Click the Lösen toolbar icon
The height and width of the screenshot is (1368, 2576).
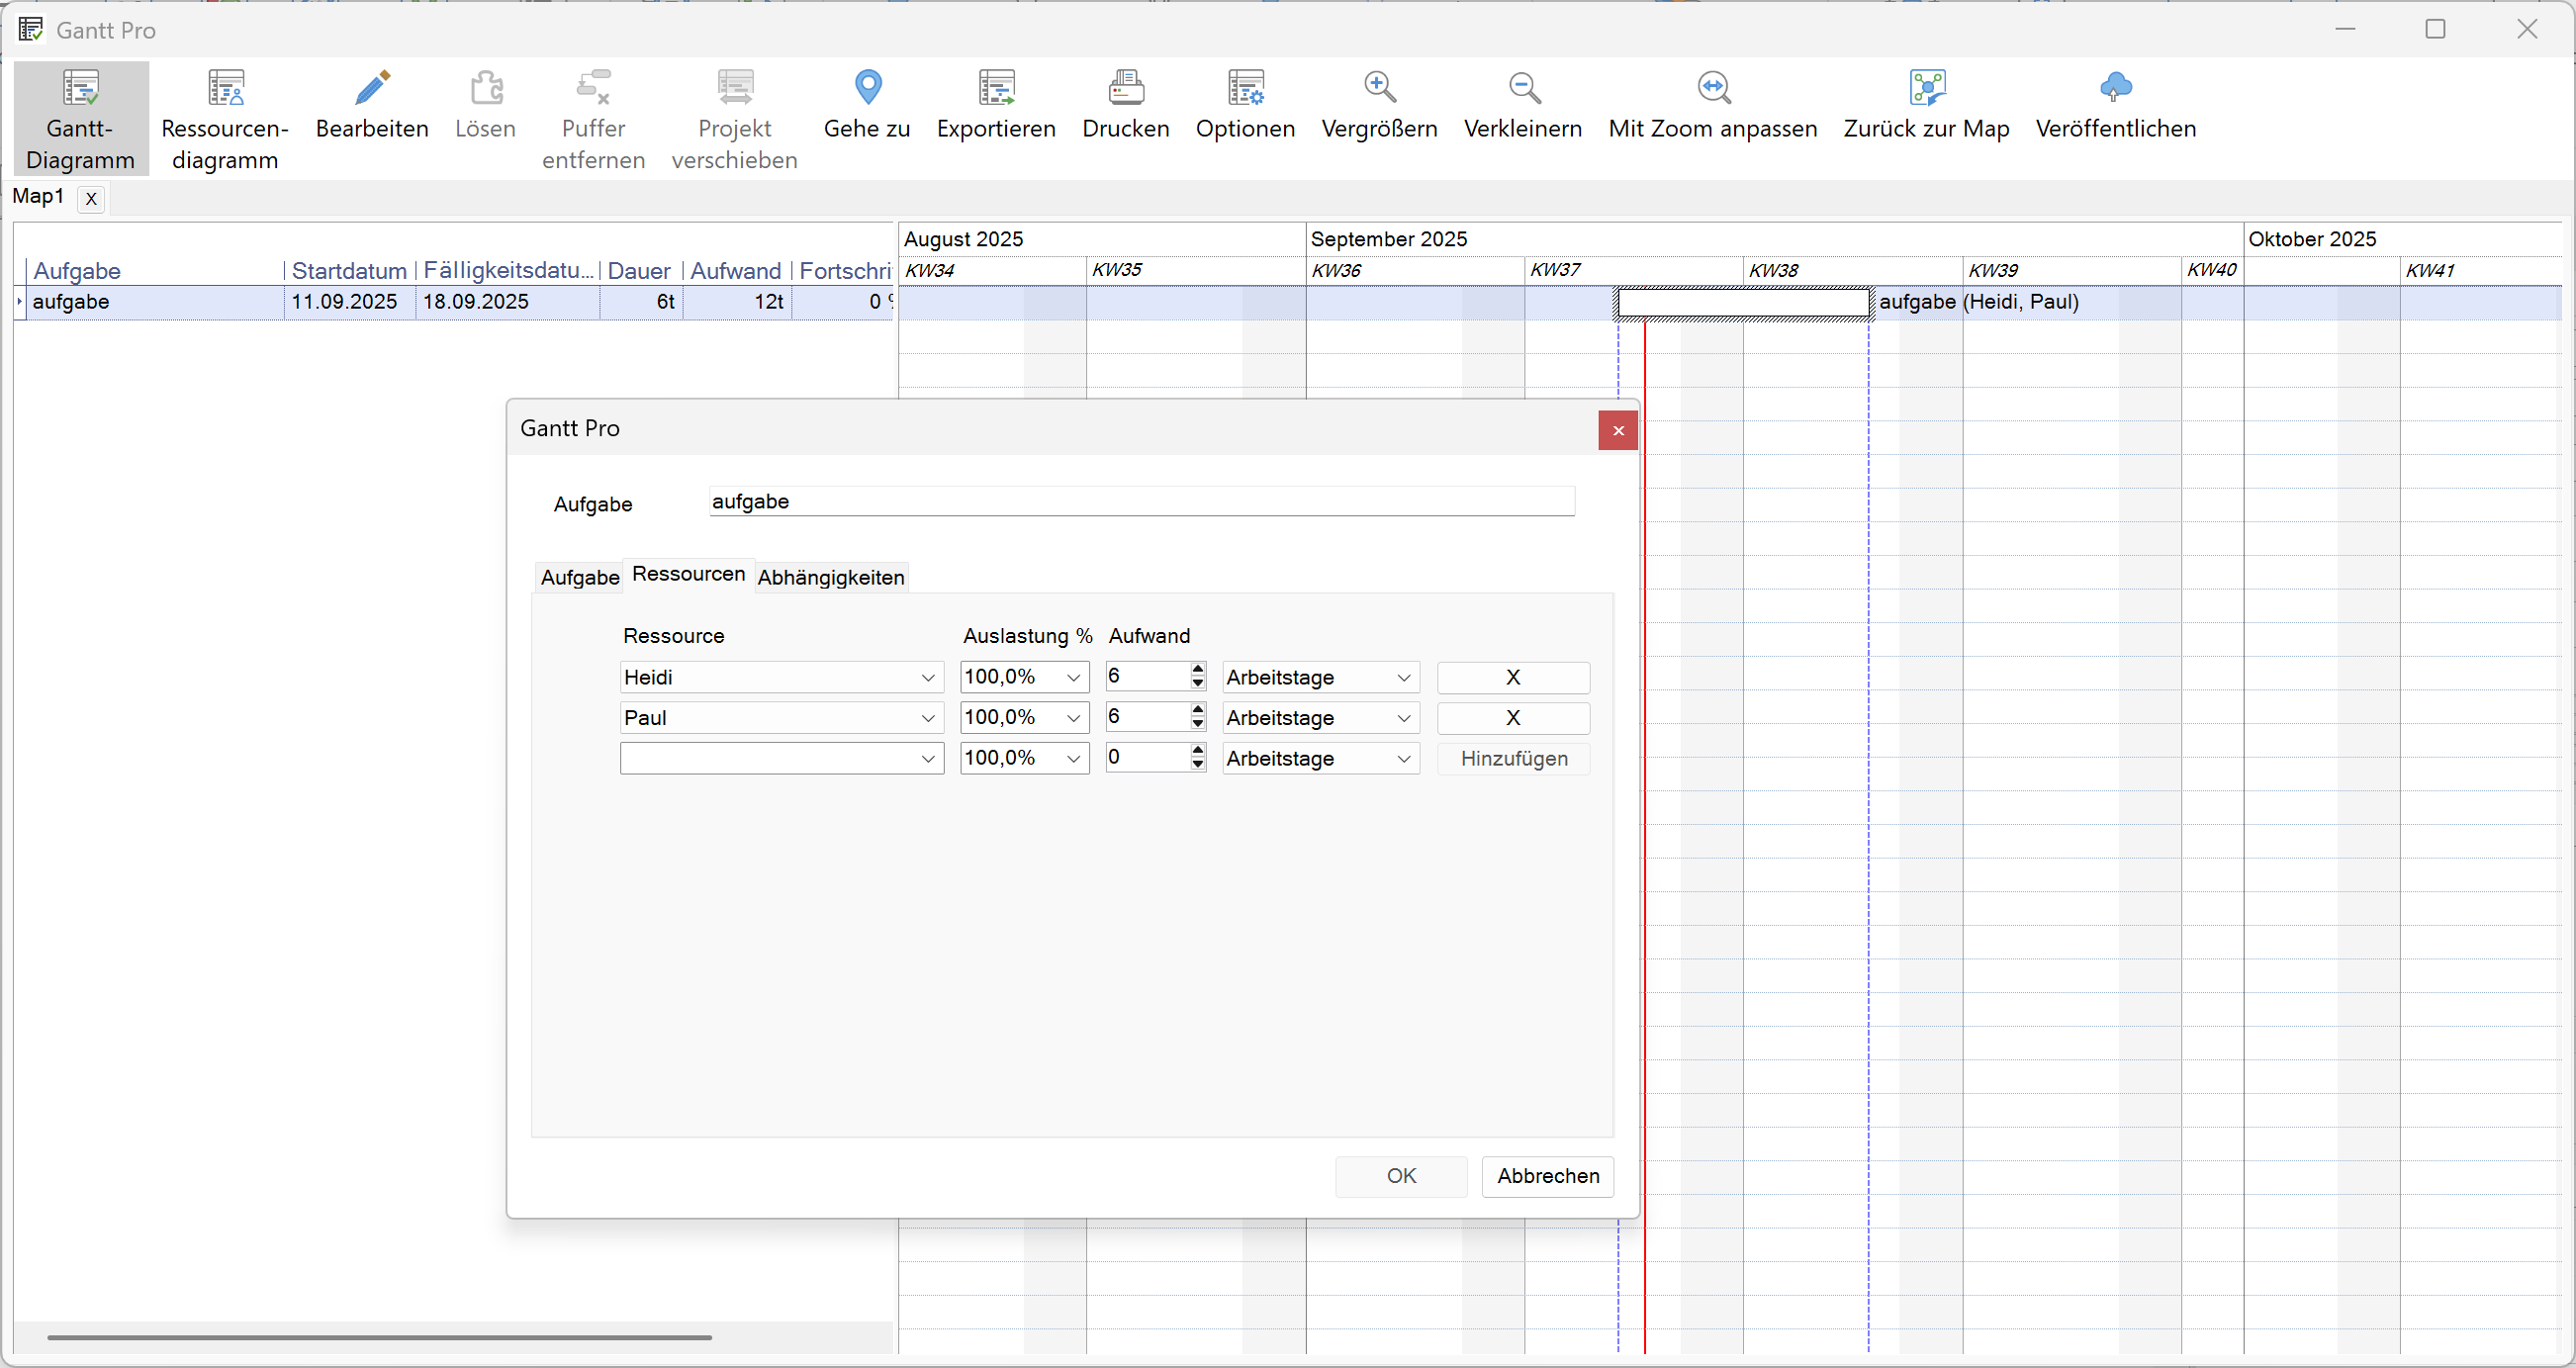[486, 88]
